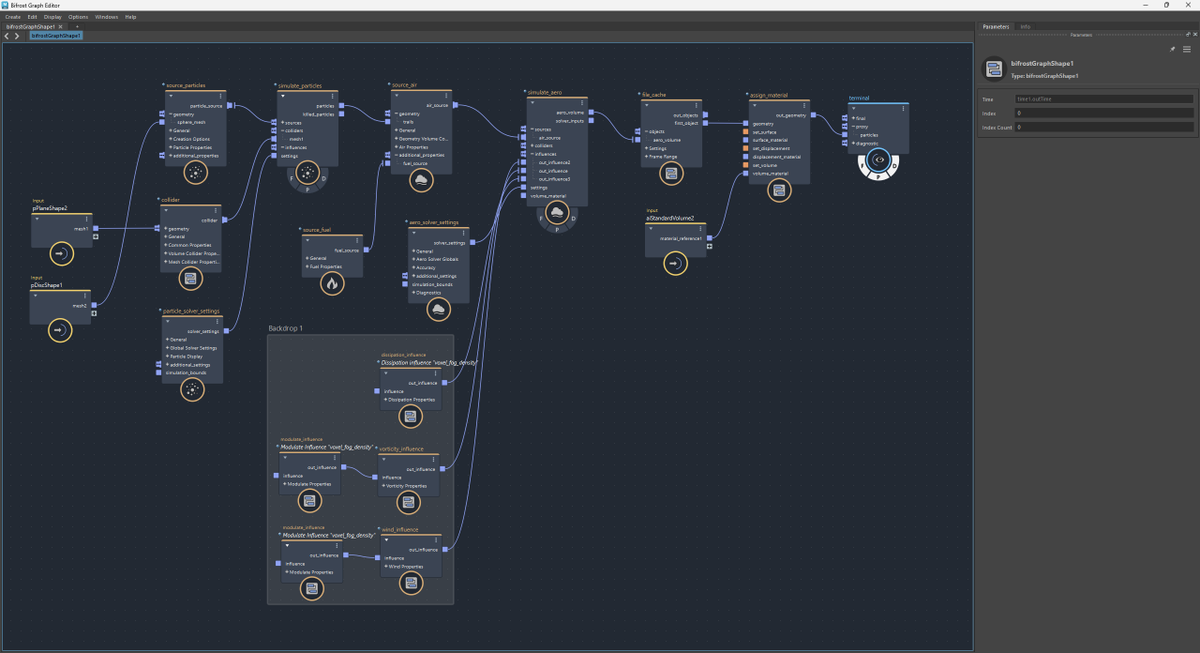
Task: Click the file_cache node compound icon
Action: tap(671, 173)
